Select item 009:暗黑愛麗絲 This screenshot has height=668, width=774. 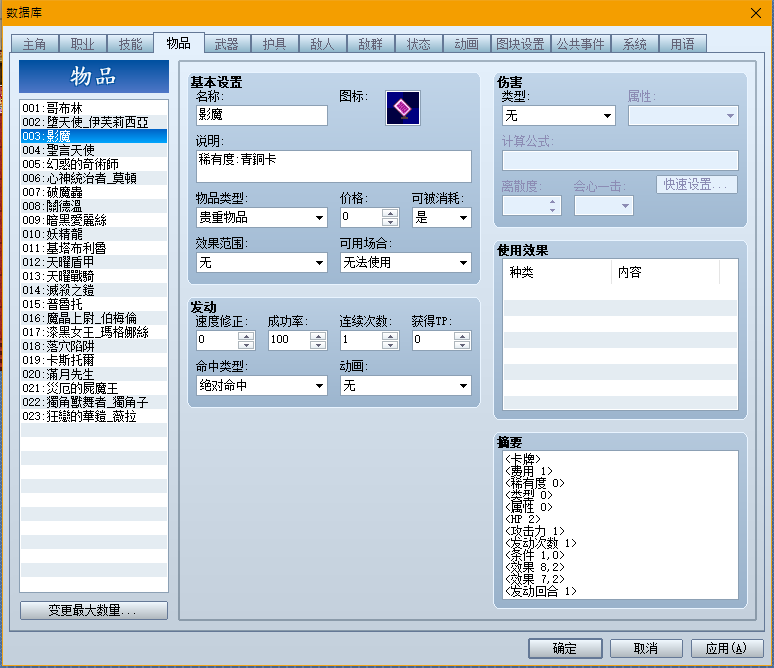pos(94,220)
